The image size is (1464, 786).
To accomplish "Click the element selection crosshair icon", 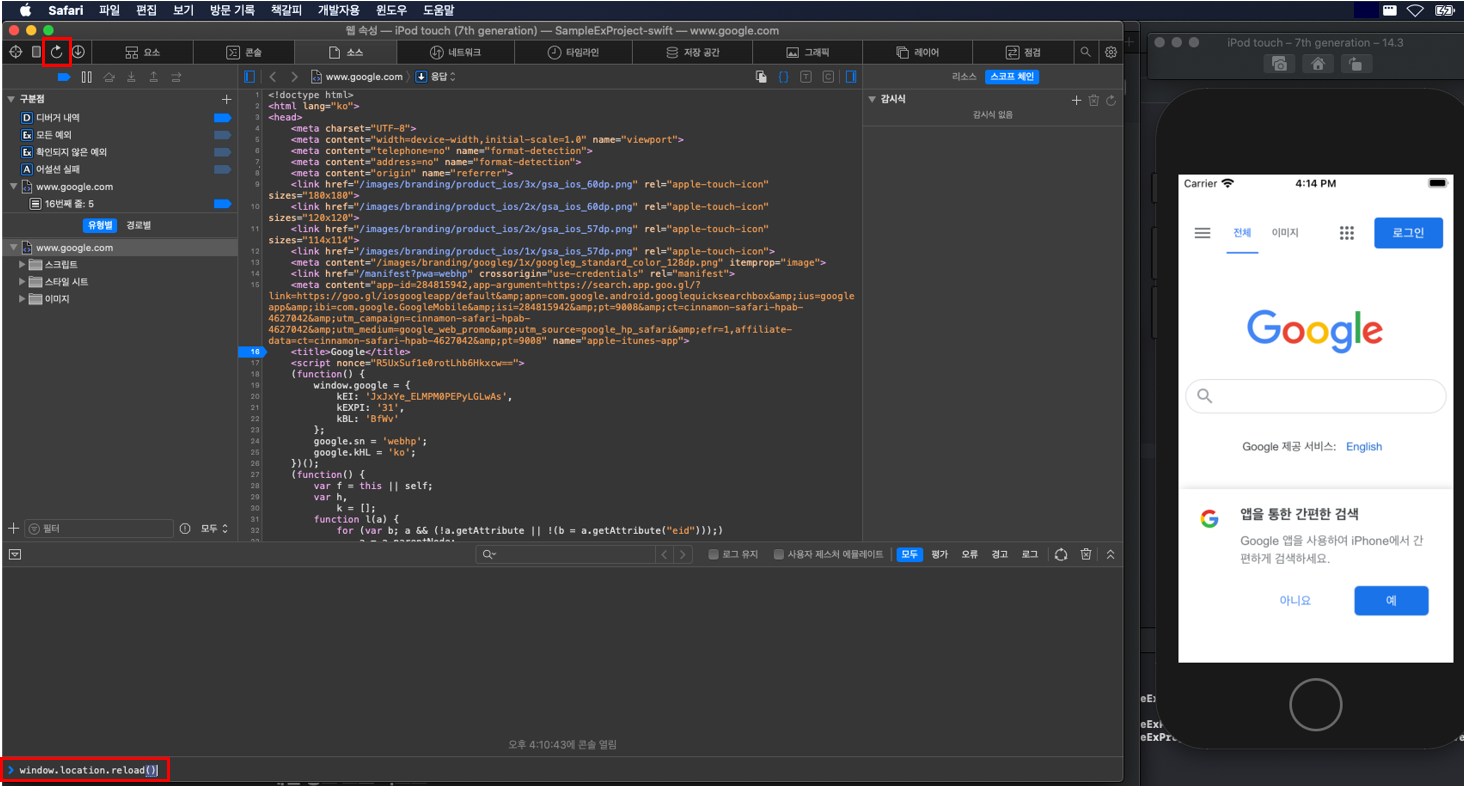I will point(15,52).
